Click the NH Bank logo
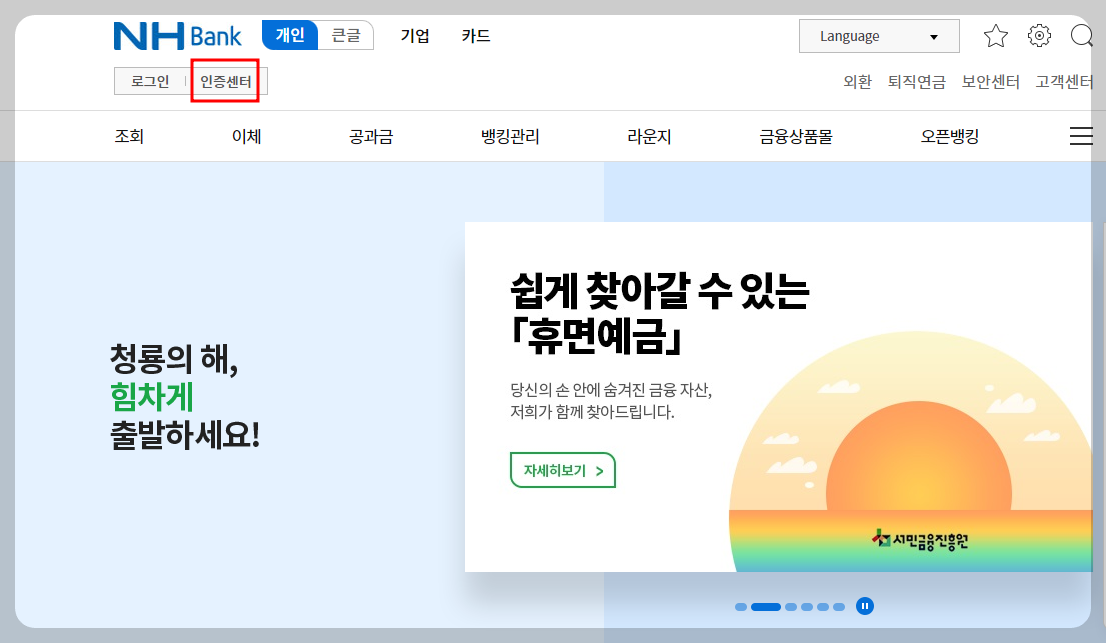This screenshot has width=1106, height=643. 177,36
